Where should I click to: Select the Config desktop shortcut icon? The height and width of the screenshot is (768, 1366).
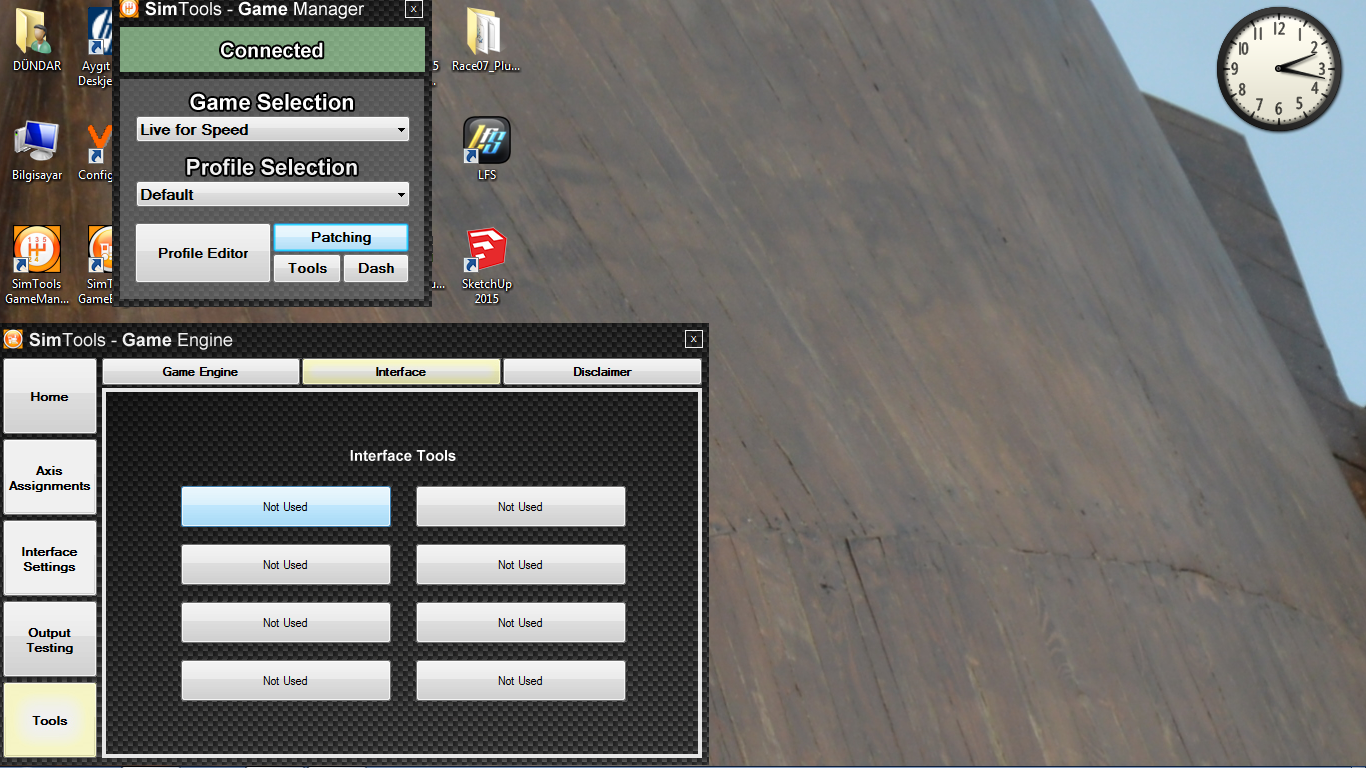[97, 150]
